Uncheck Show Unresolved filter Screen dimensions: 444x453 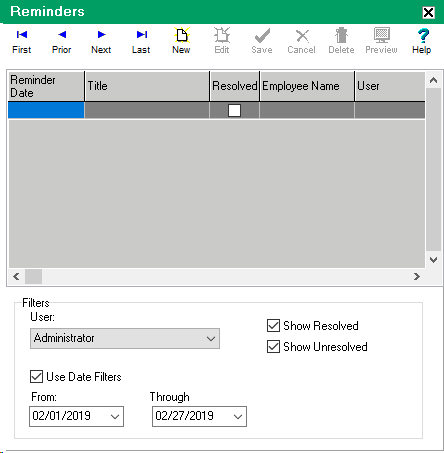(x=273, y=347)
